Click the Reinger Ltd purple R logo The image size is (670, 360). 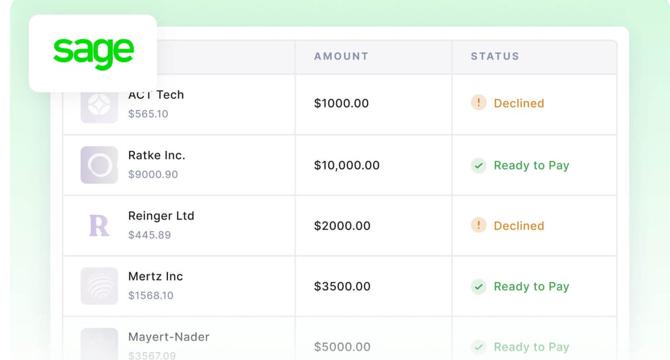99,225
